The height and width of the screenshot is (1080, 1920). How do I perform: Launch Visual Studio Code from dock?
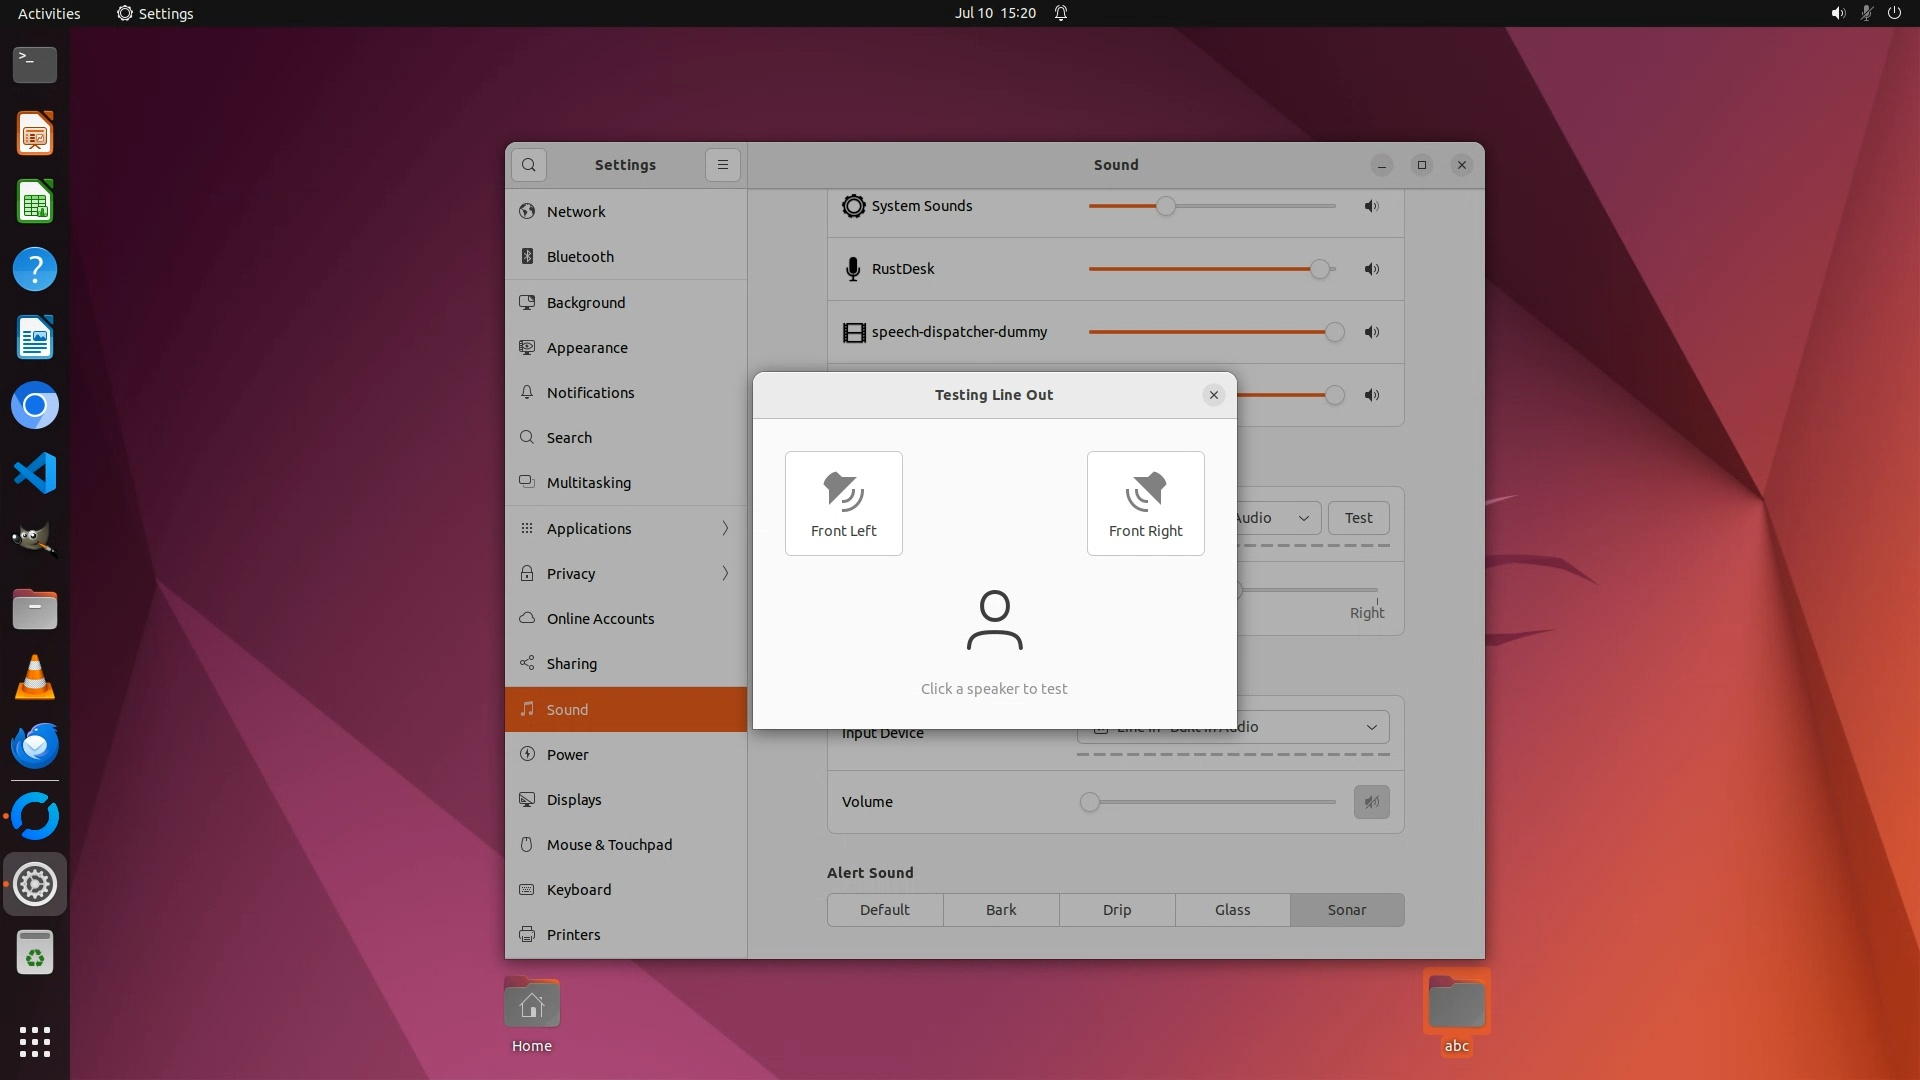pyautogui.click(x=35, y=473)
